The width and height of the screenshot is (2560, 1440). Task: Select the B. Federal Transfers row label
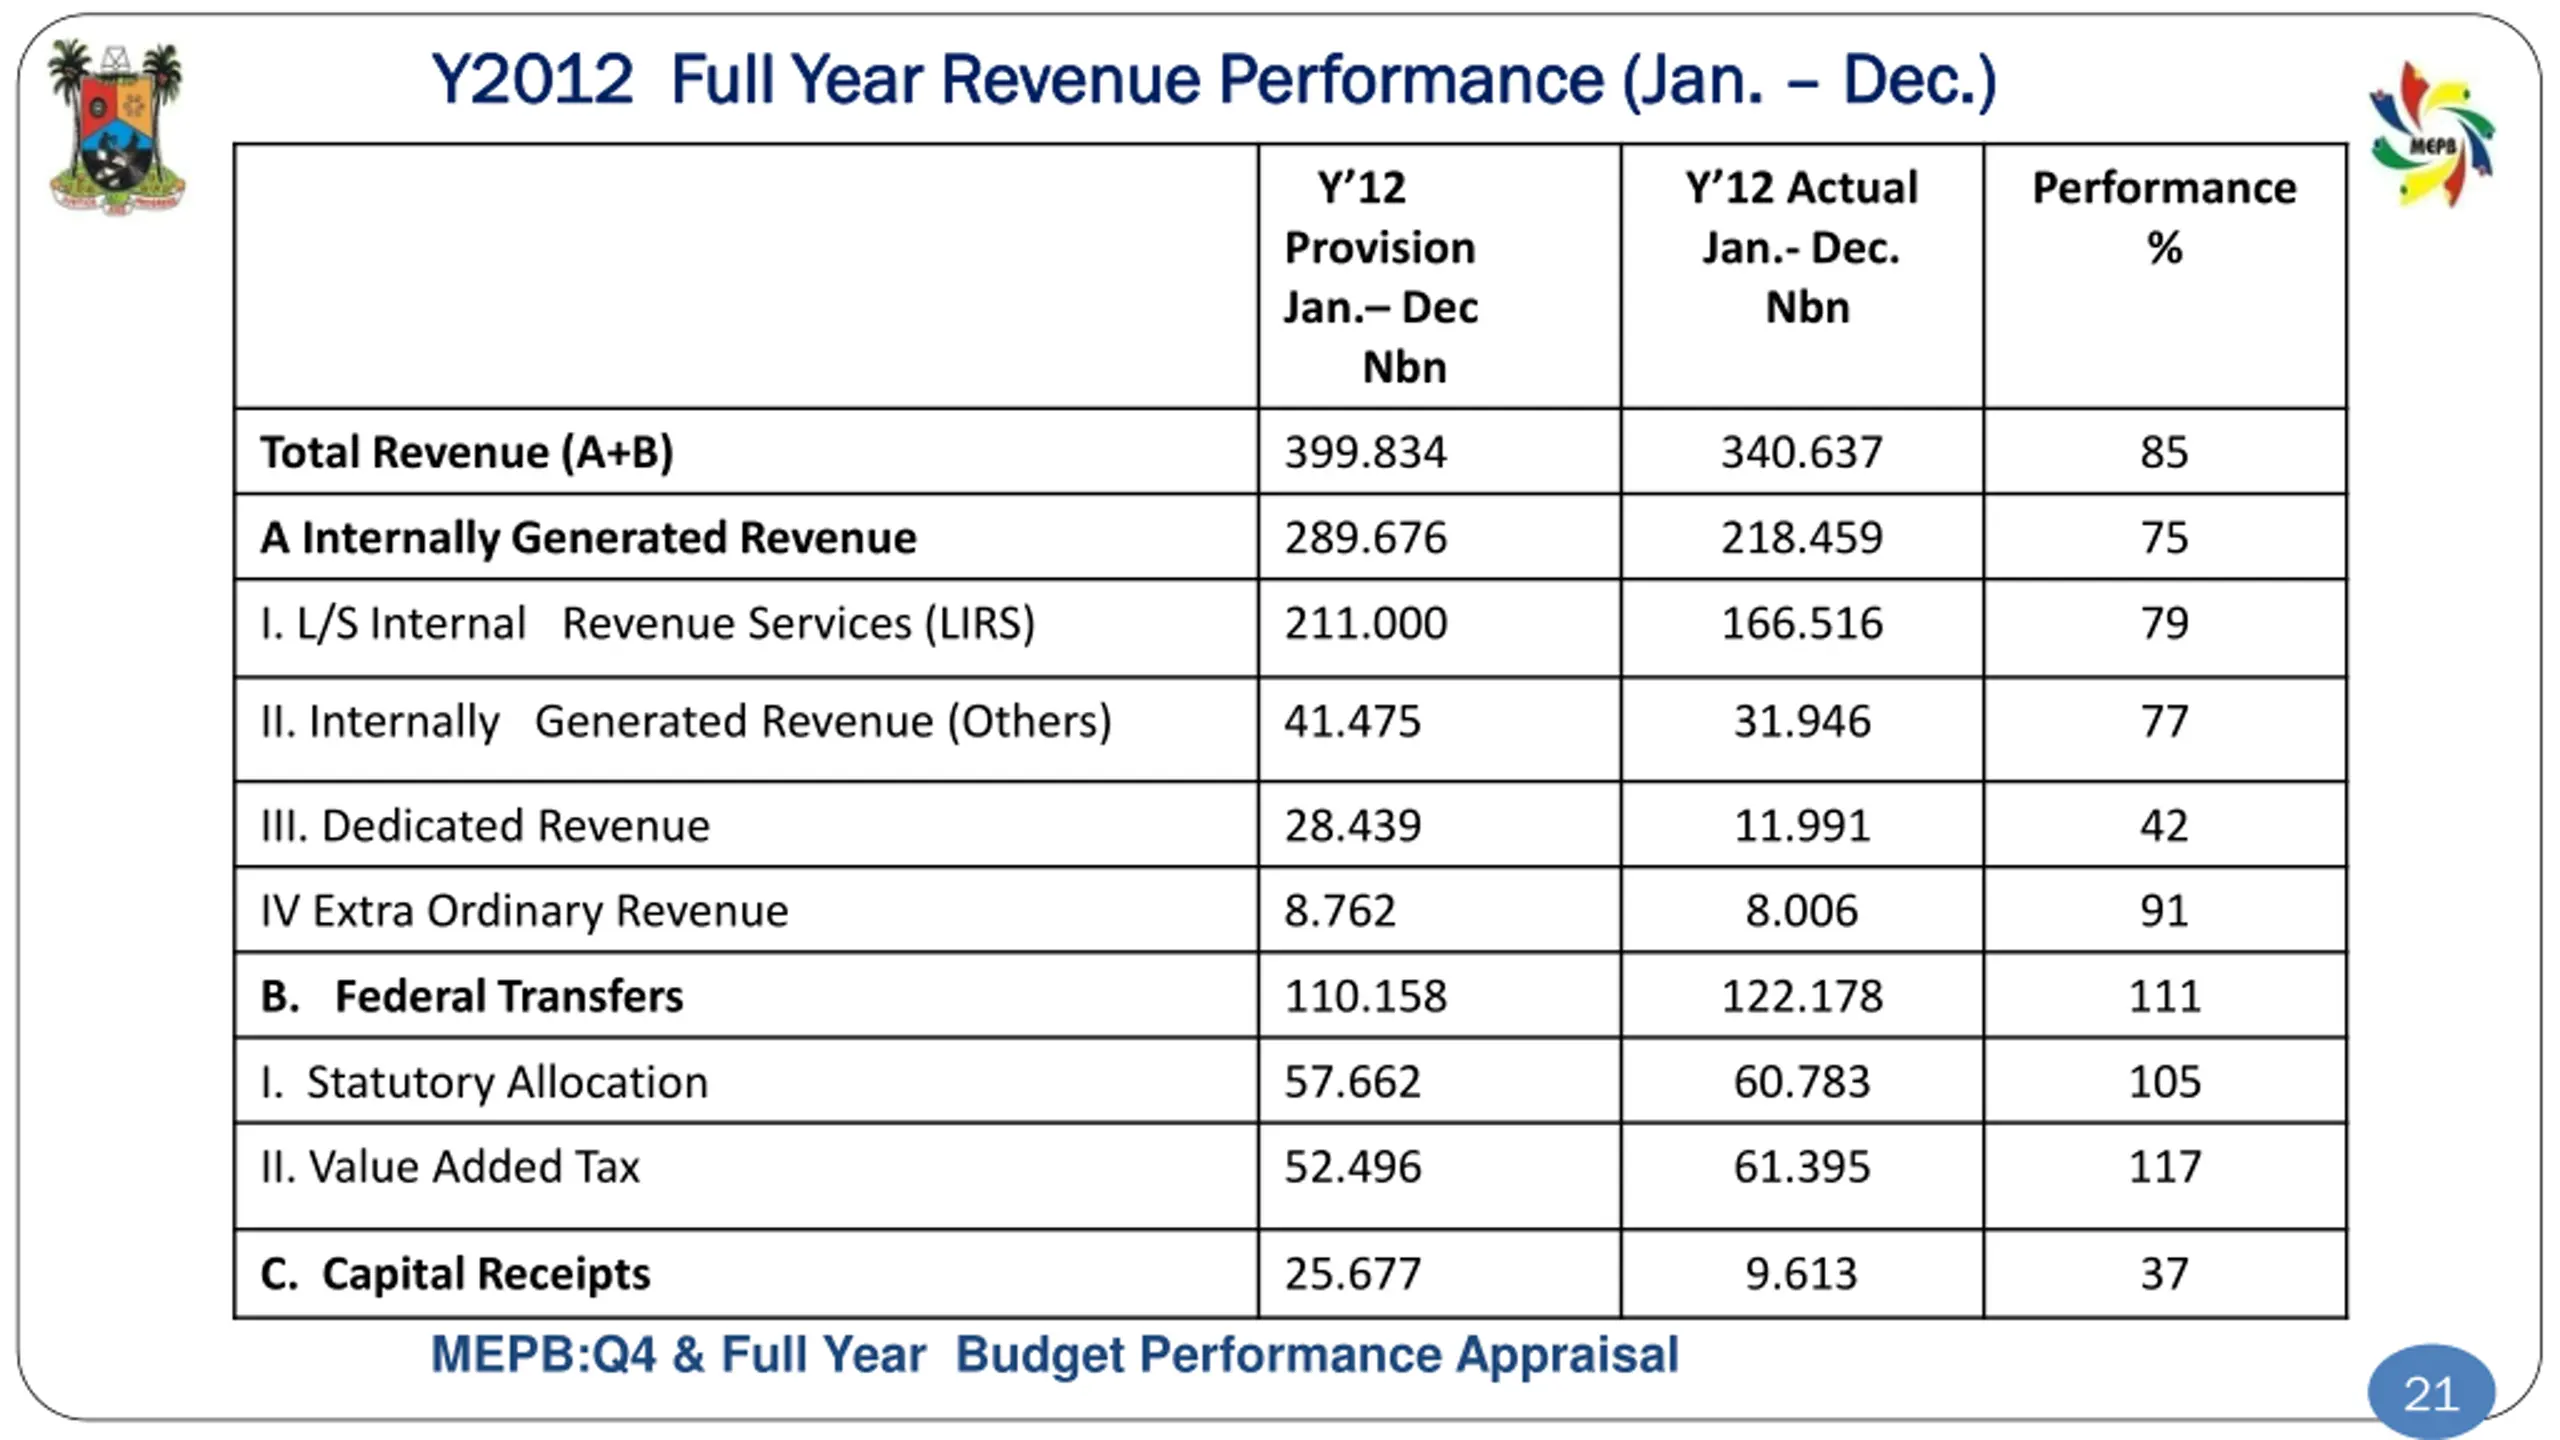[471, 996]
